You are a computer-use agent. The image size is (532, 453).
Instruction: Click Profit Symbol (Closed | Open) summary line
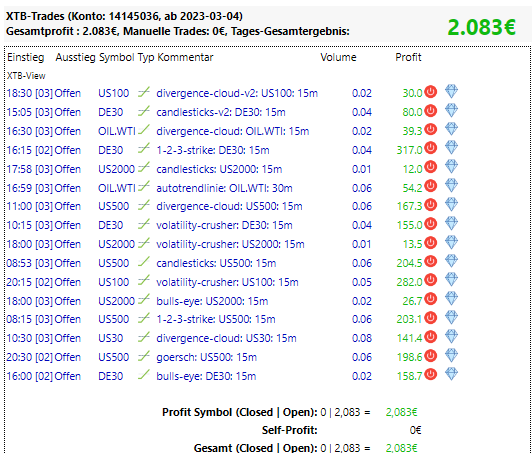(x=289, y=412)
